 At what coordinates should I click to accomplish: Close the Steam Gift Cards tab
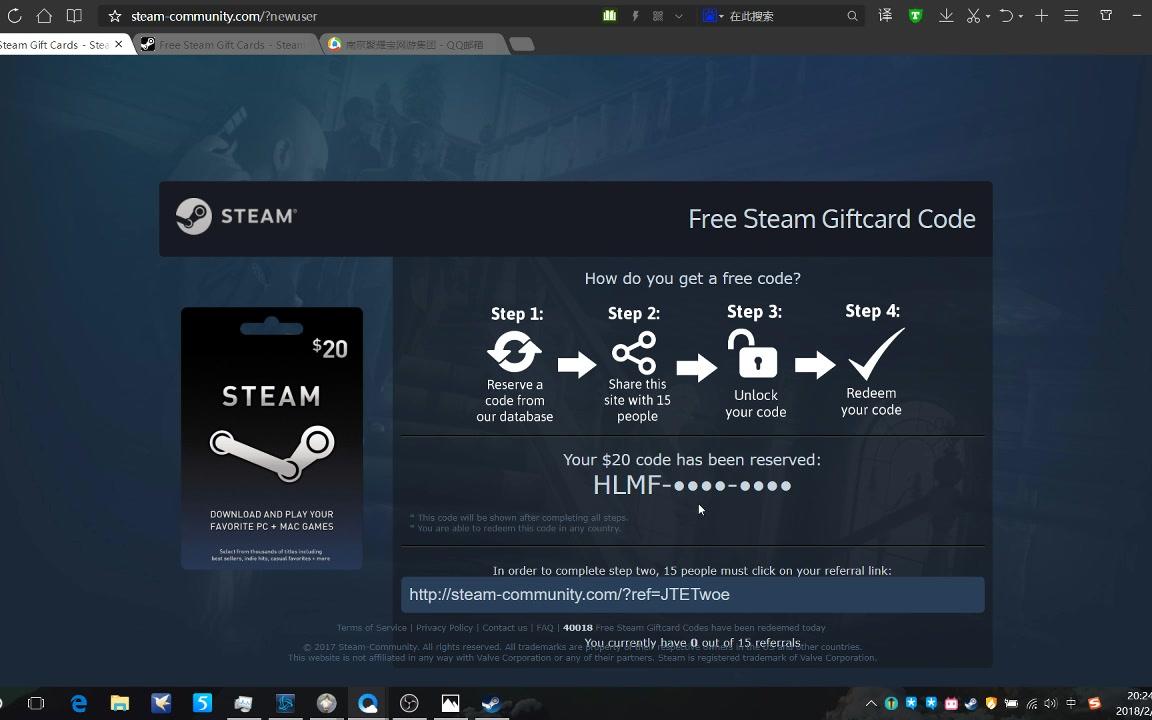click(x=119, y=44)
